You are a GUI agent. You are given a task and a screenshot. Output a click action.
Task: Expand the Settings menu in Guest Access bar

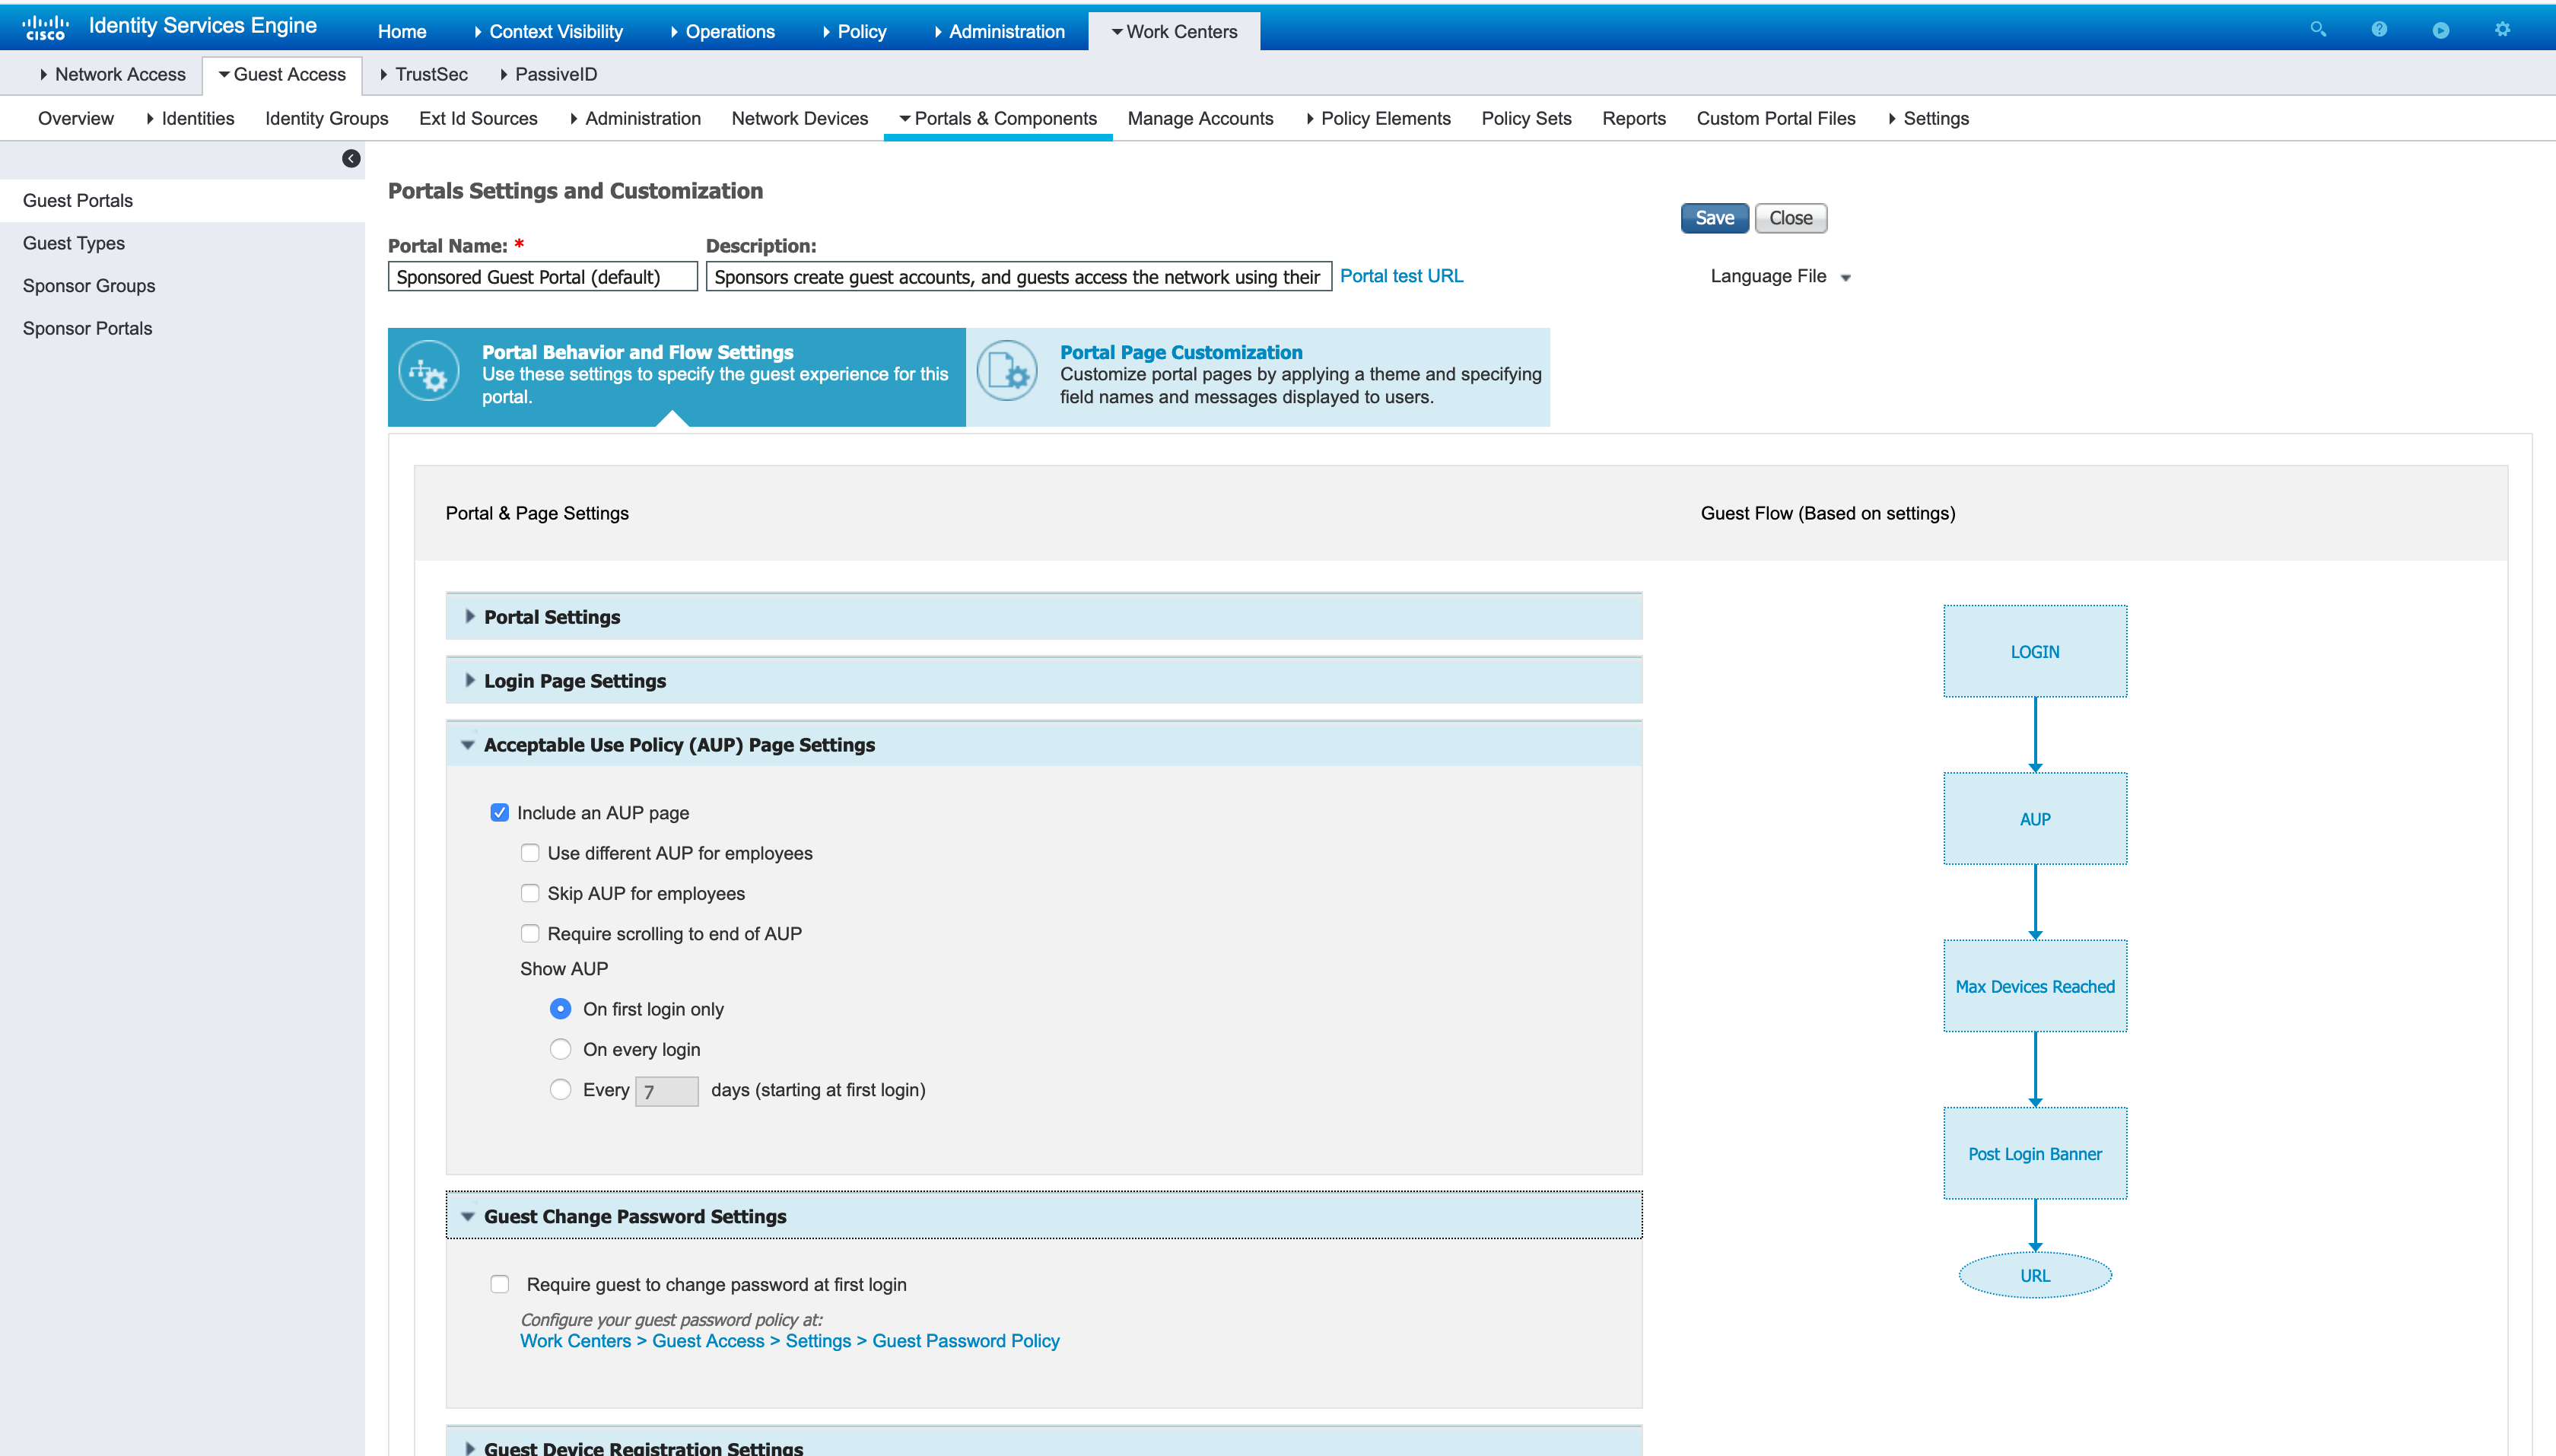[x=1928, y=118]
